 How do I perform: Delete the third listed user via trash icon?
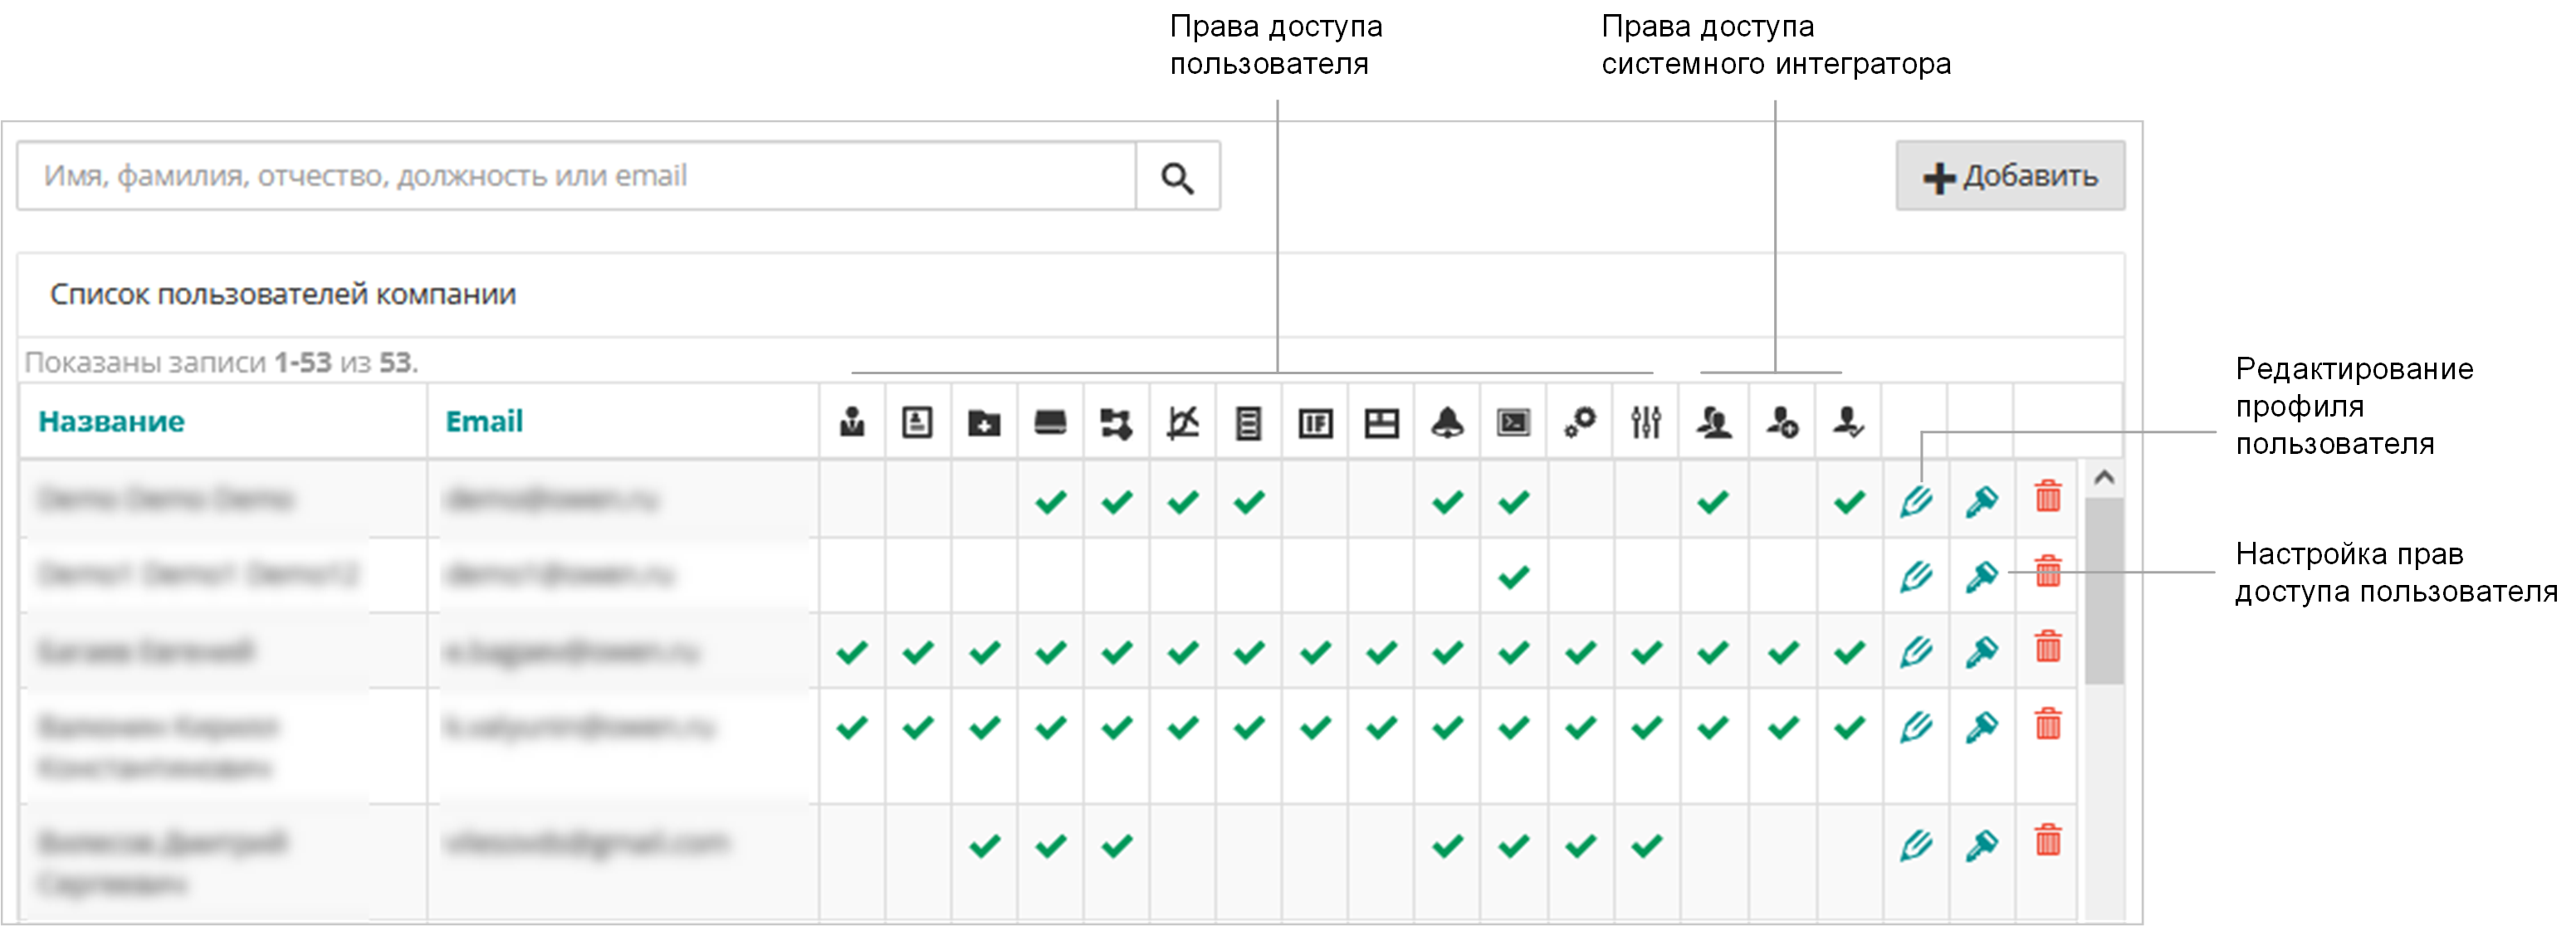click(x=2048, y=646)
